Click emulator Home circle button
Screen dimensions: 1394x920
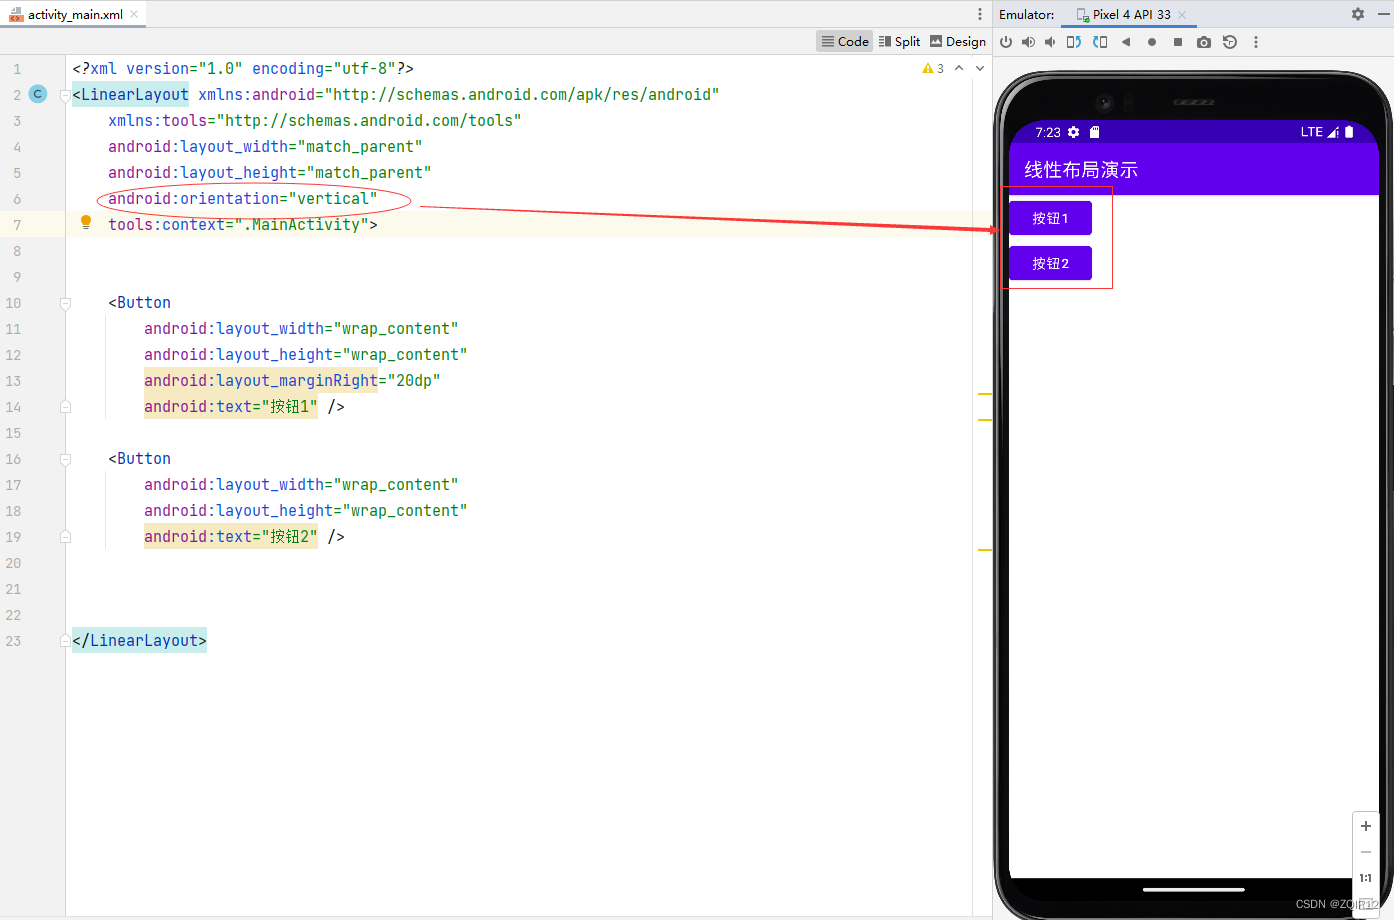[x=1152, y=42]
